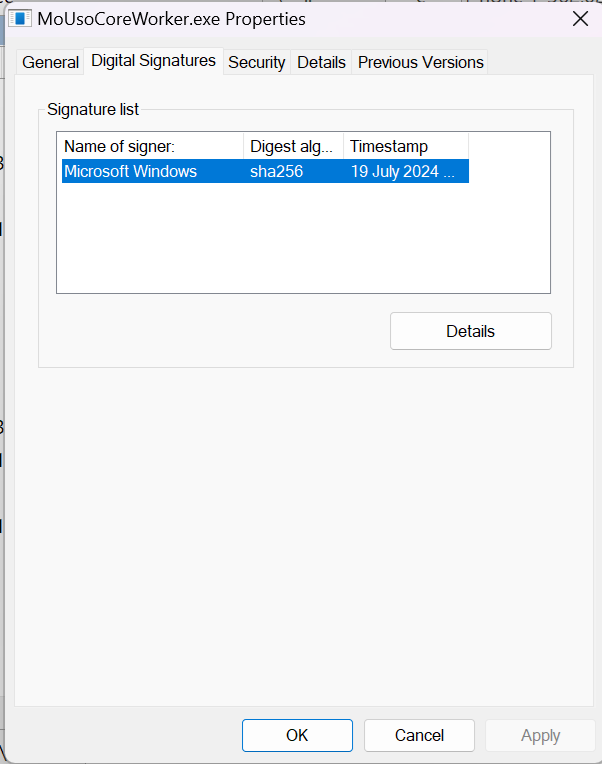Click the Cancel button

click(x=419, y=735)
